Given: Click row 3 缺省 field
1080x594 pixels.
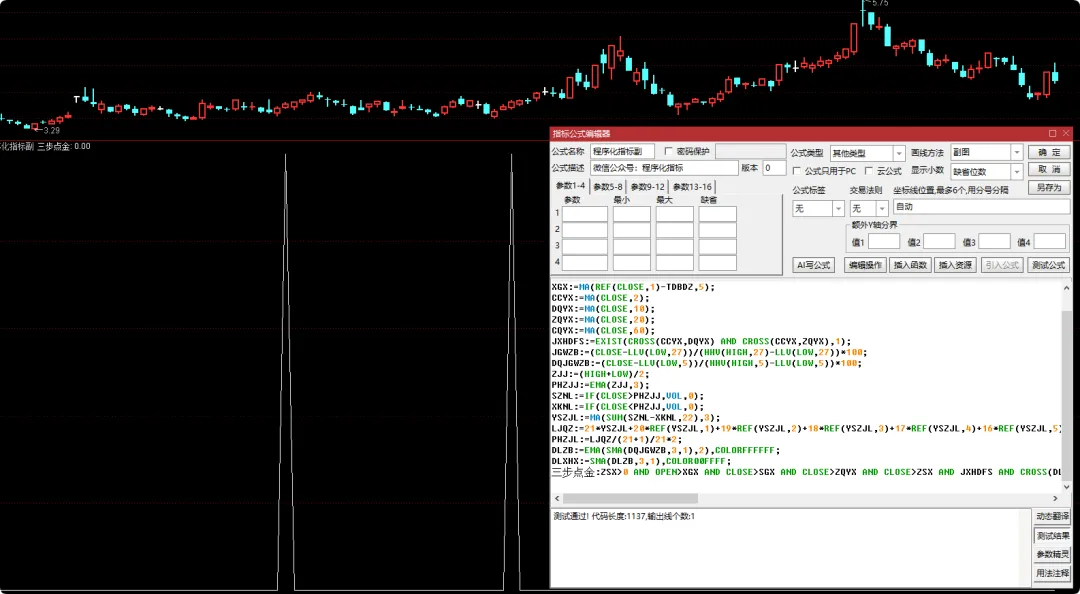Looking at the screenshot, I should pyautogui.click(x=718, y=247).
